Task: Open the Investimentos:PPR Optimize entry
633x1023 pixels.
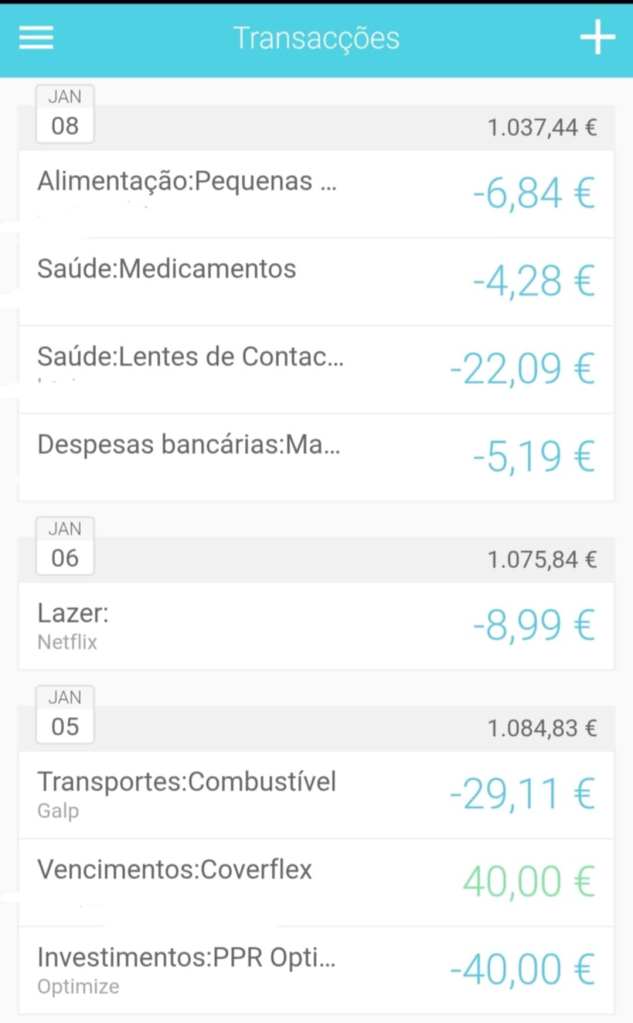Action: [187, 969]
